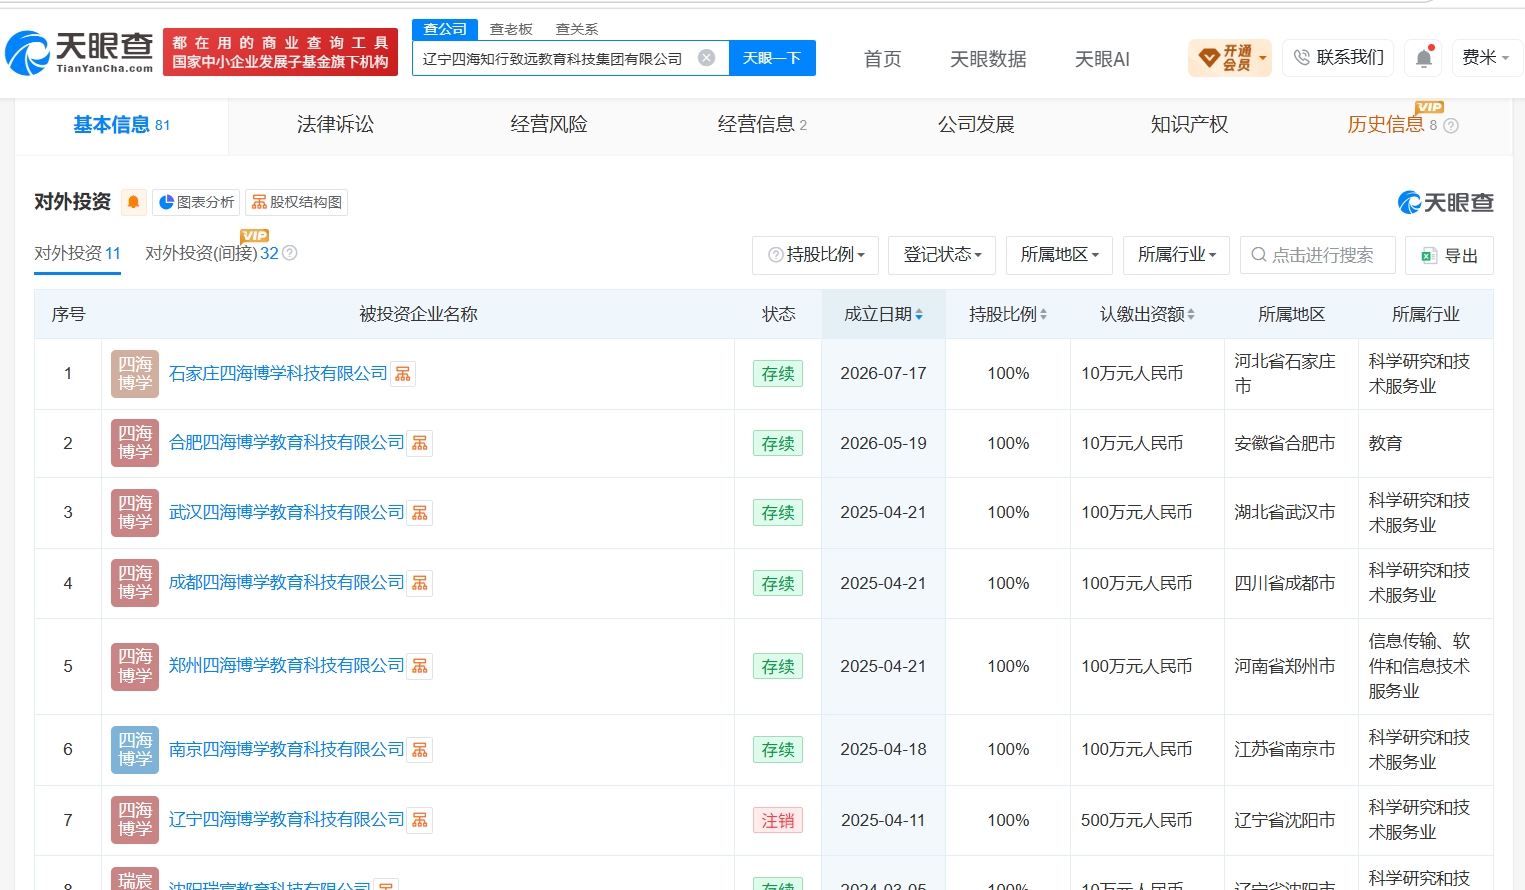This screenshot has height=890, width=1525.
Task: Select the 对外投资(间接) 32 sub-tab
Action: coord(212,254)
